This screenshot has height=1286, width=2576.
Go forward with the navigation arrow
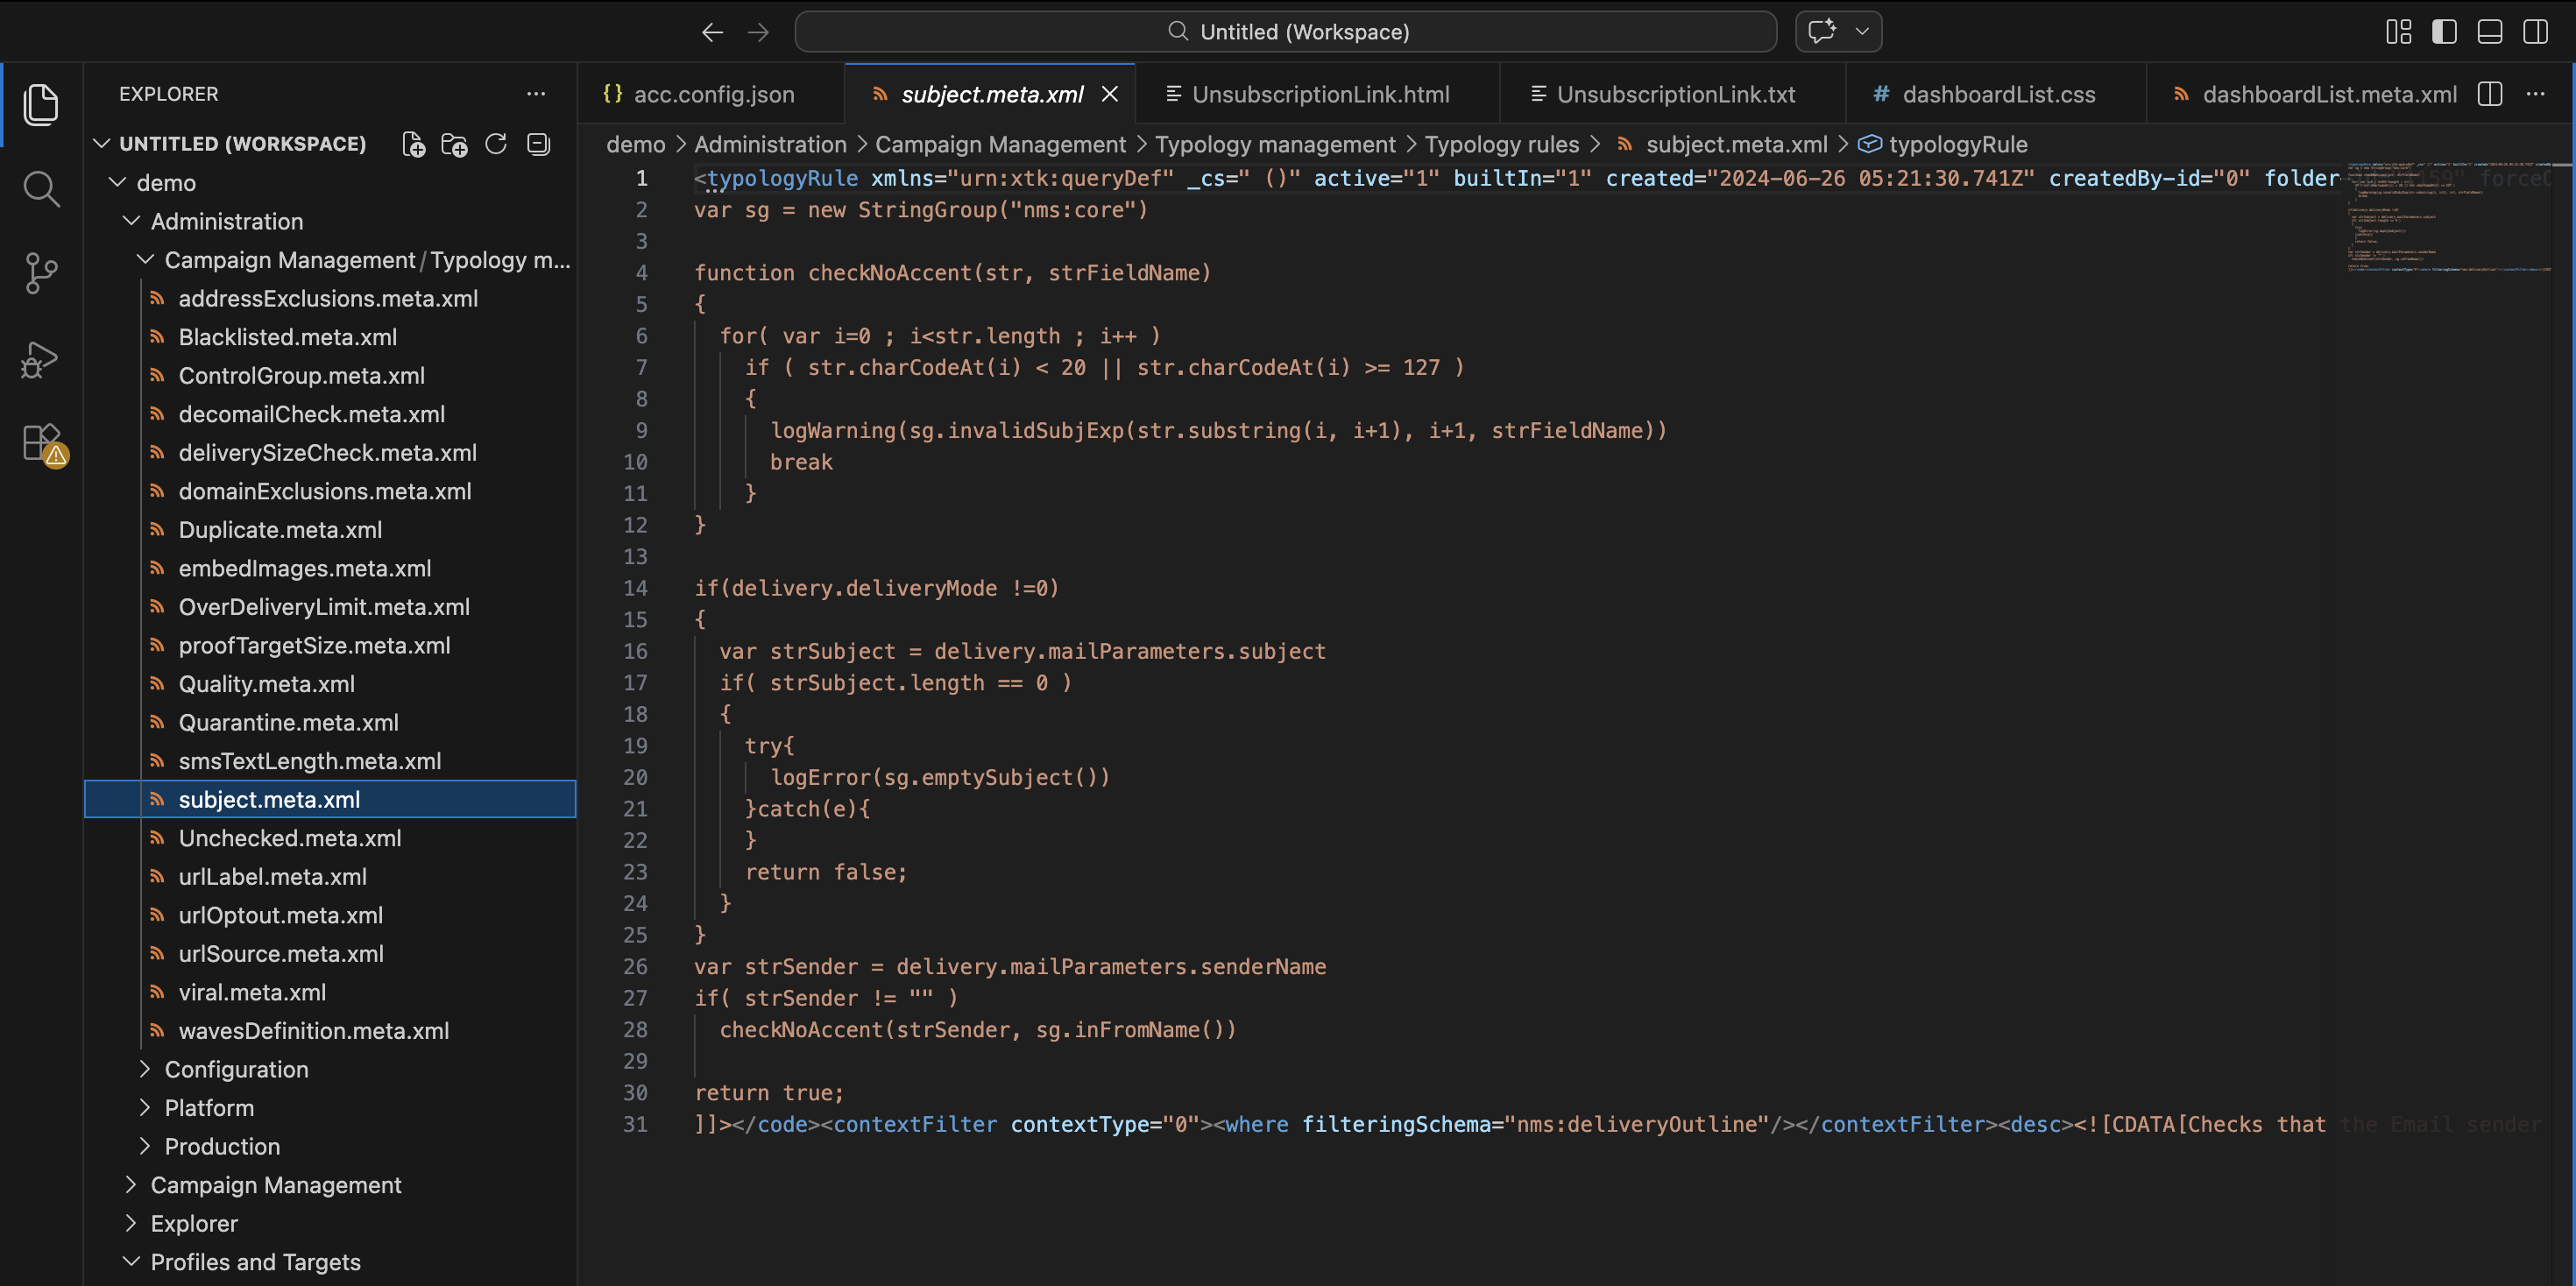[x=759, y=32]
